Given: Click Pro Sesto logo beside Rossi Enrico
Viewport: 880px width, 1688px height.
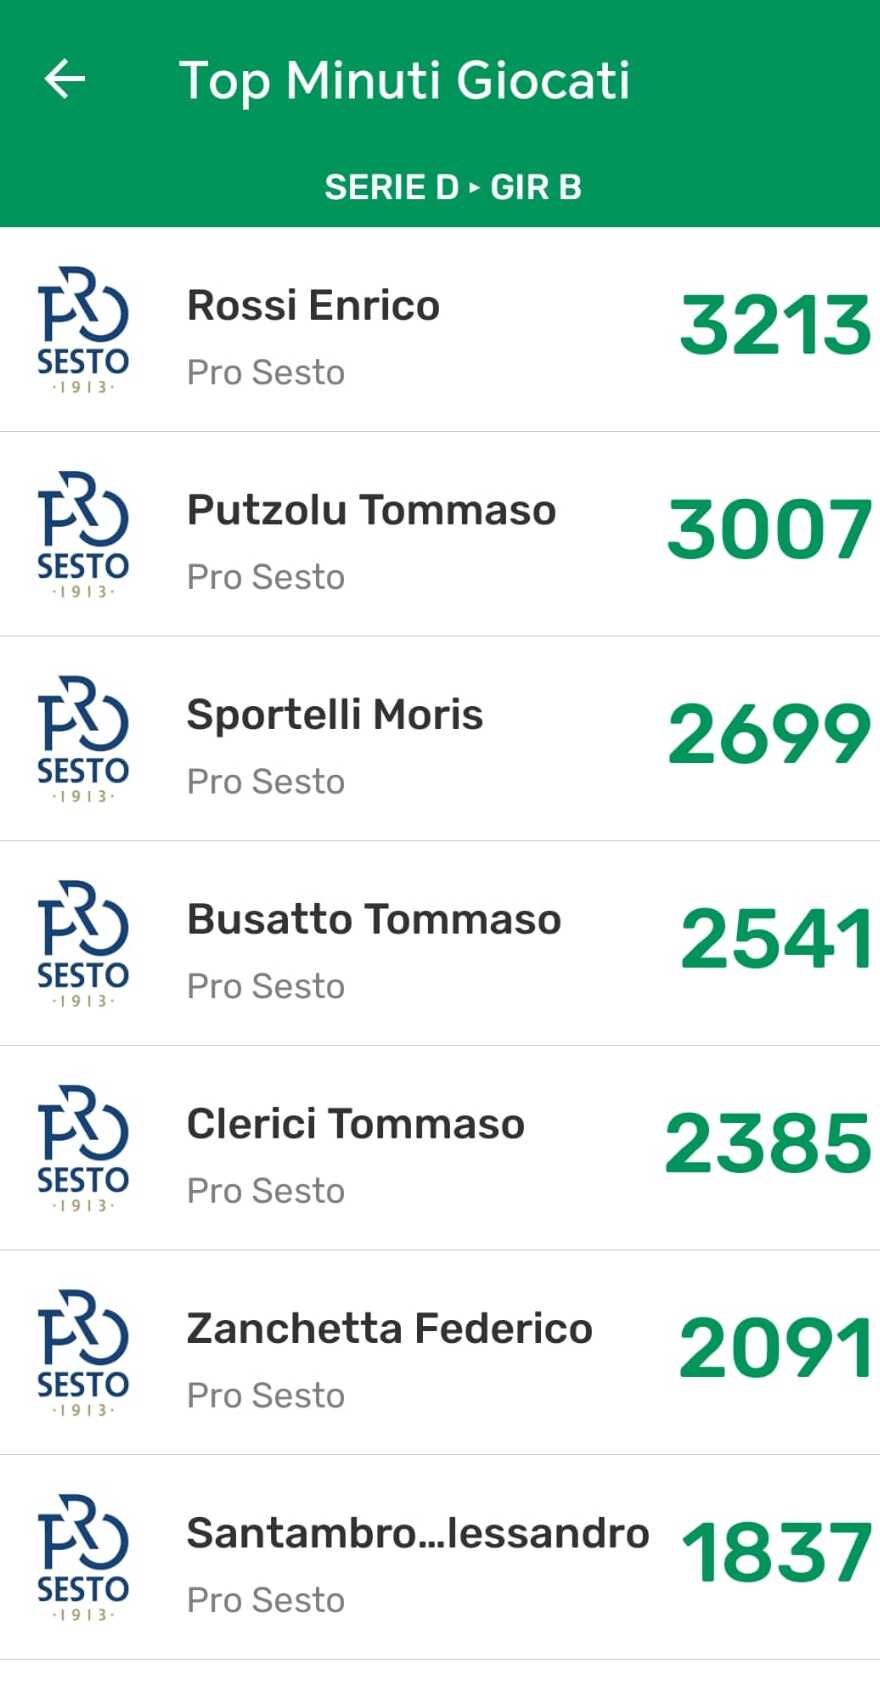Looking at the screenshot, I should click(83, 330).
